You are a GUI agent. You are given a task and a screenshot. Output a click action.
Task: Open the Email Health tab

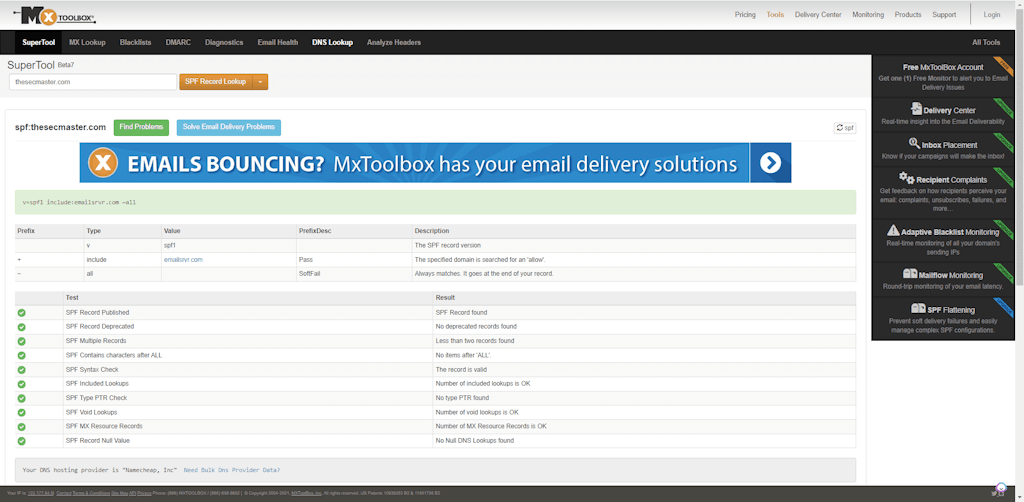coord(278,42)
